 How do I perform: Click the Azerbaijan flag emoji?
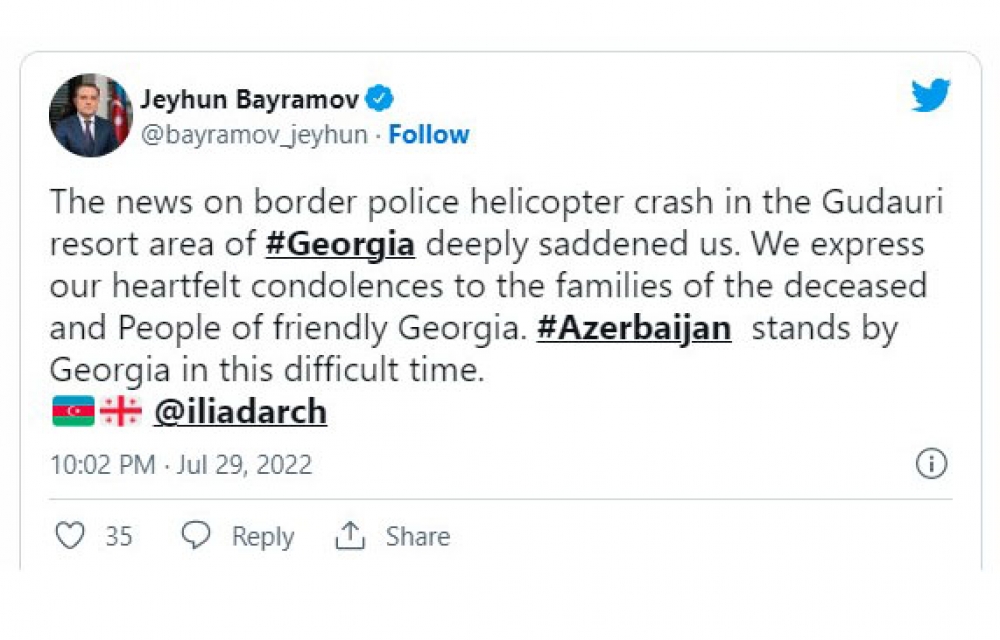73,411
